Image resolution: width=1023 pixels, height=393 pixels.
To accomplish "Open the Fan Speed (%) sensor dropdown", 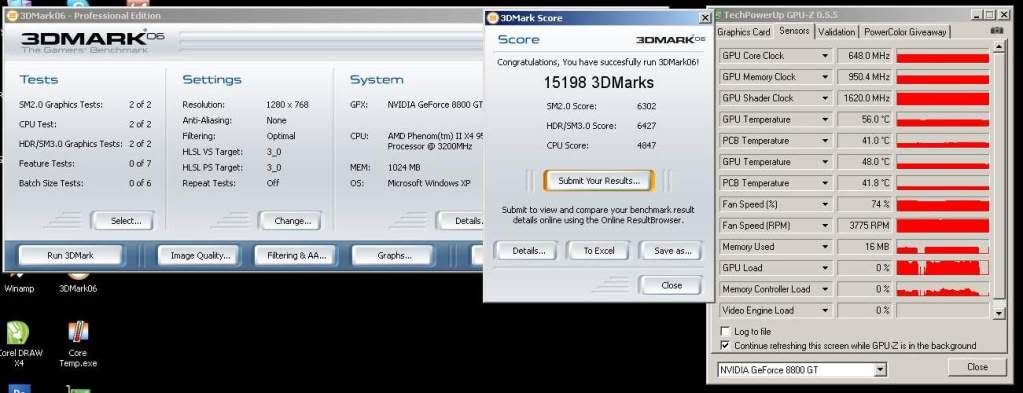I will click(825, 204).
